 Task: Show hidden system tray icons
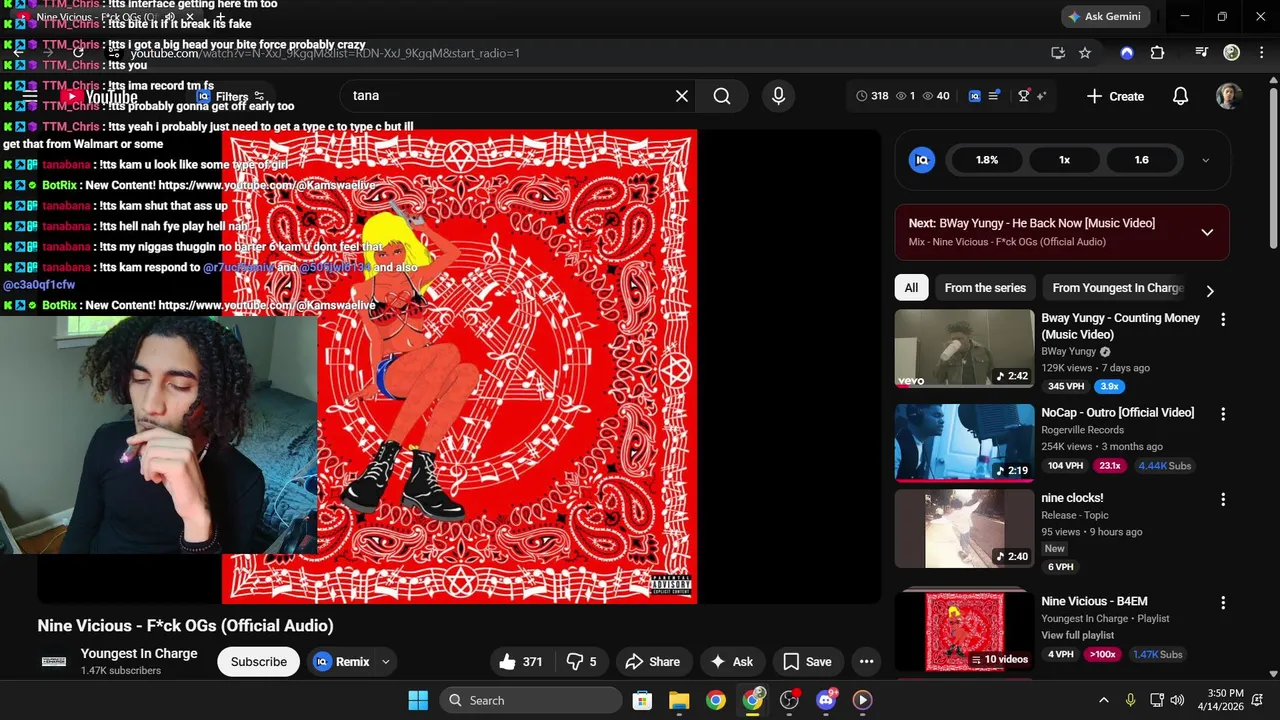coord(1104,700)
